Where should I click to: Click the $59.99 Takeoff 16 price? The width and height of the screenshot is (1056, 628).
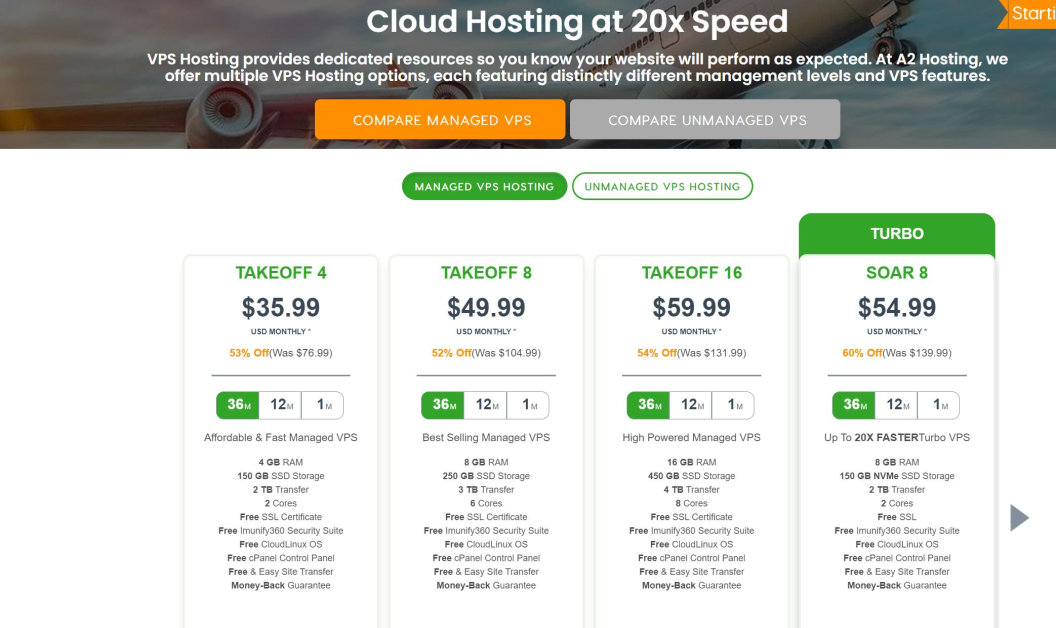pos(692,307)
